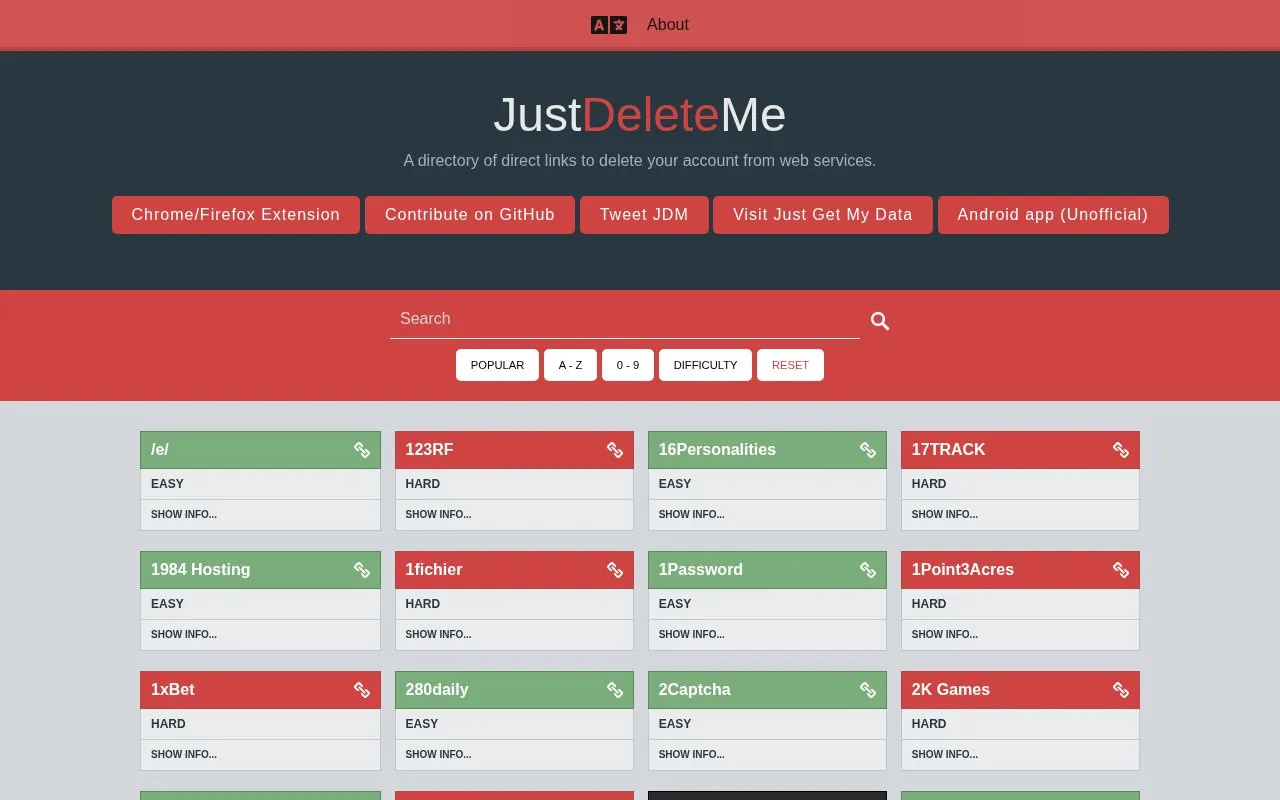Visit Just Get My Data

(823, 215)
